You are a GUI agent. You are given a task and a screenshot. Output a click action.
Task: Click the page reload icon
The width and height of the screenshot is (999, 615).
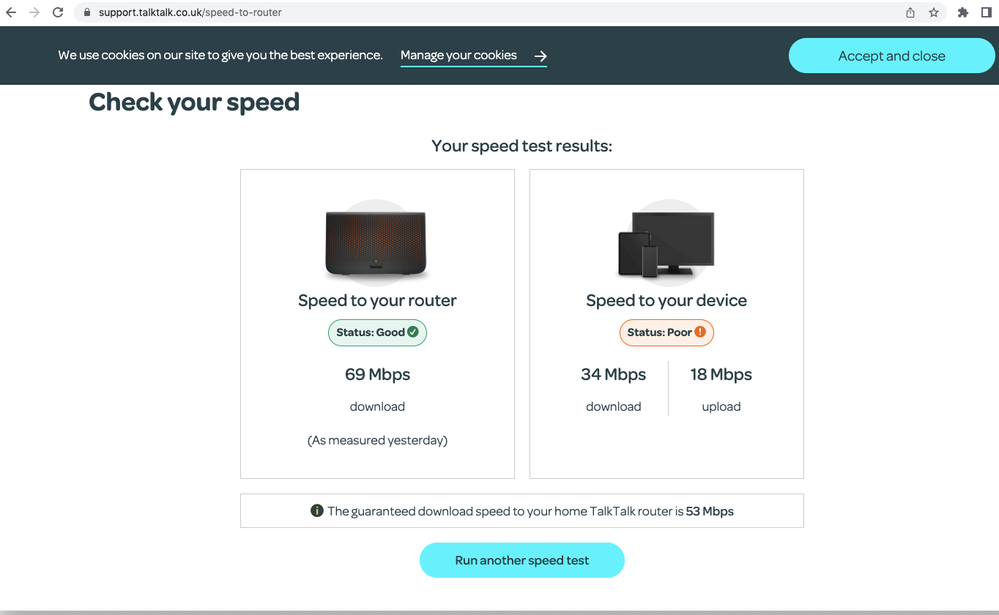tap(58, 12)
